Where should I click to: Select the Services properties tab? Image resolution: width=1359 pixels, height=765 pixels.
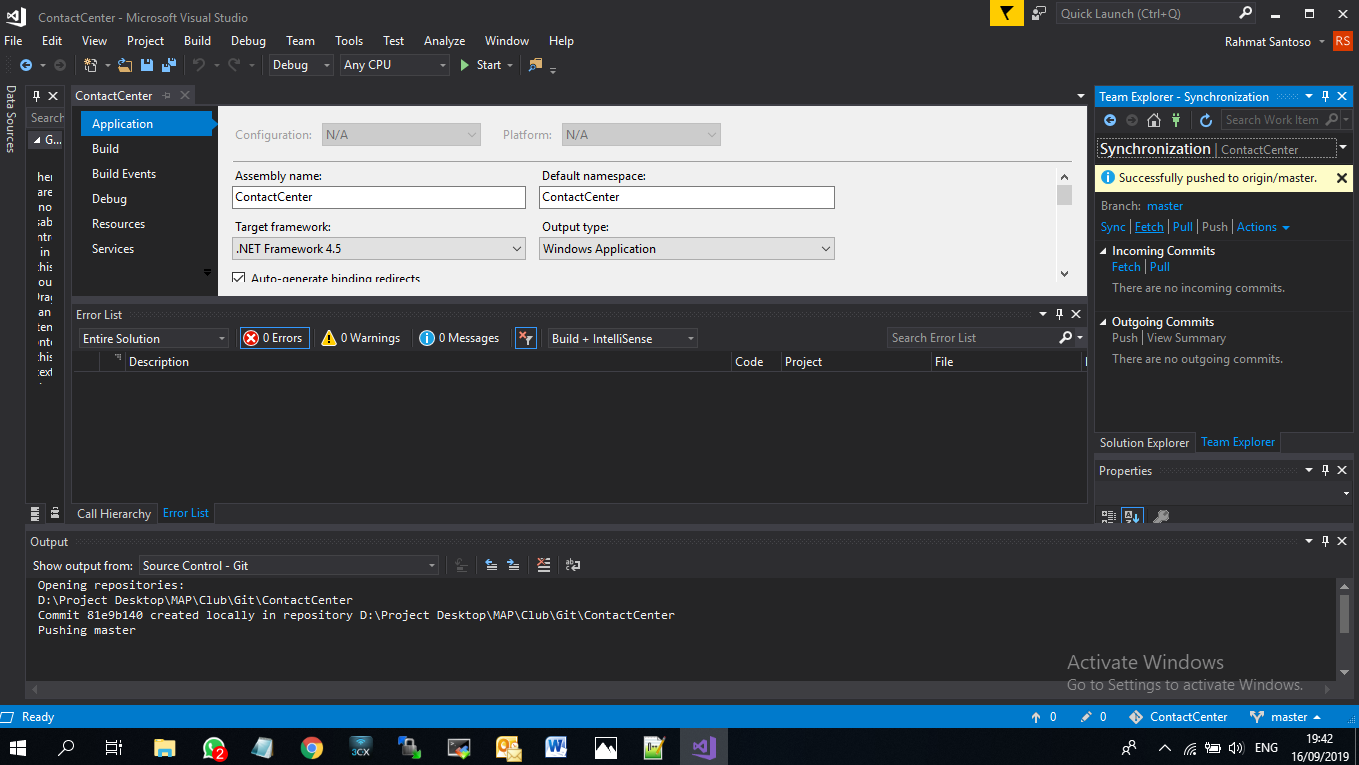coord(113,249)
